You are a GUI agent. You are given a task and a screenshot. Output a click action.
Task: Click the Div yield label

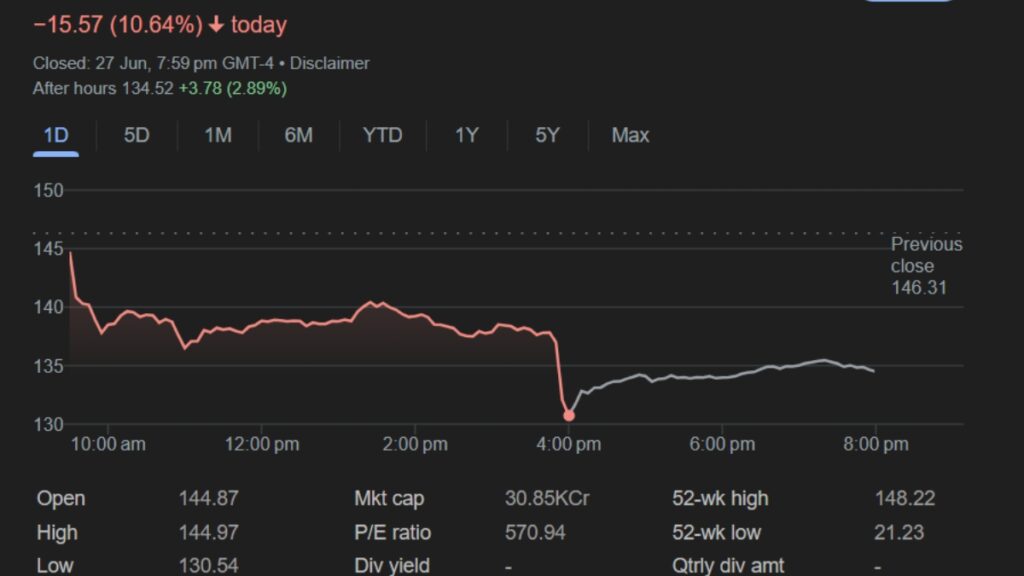point(392,565)
